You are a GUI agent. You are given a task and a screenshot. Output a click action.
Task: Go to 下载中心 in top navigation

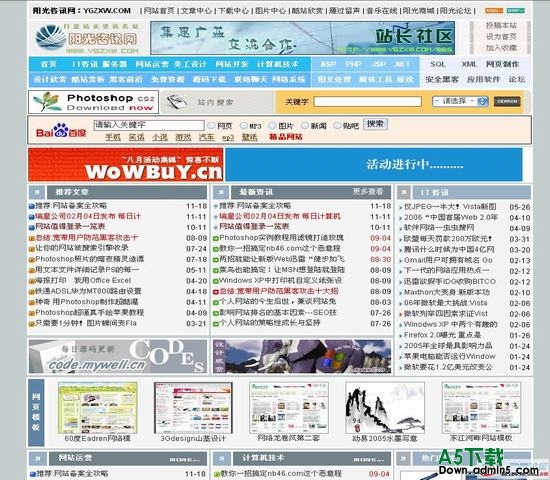[233, 11]
